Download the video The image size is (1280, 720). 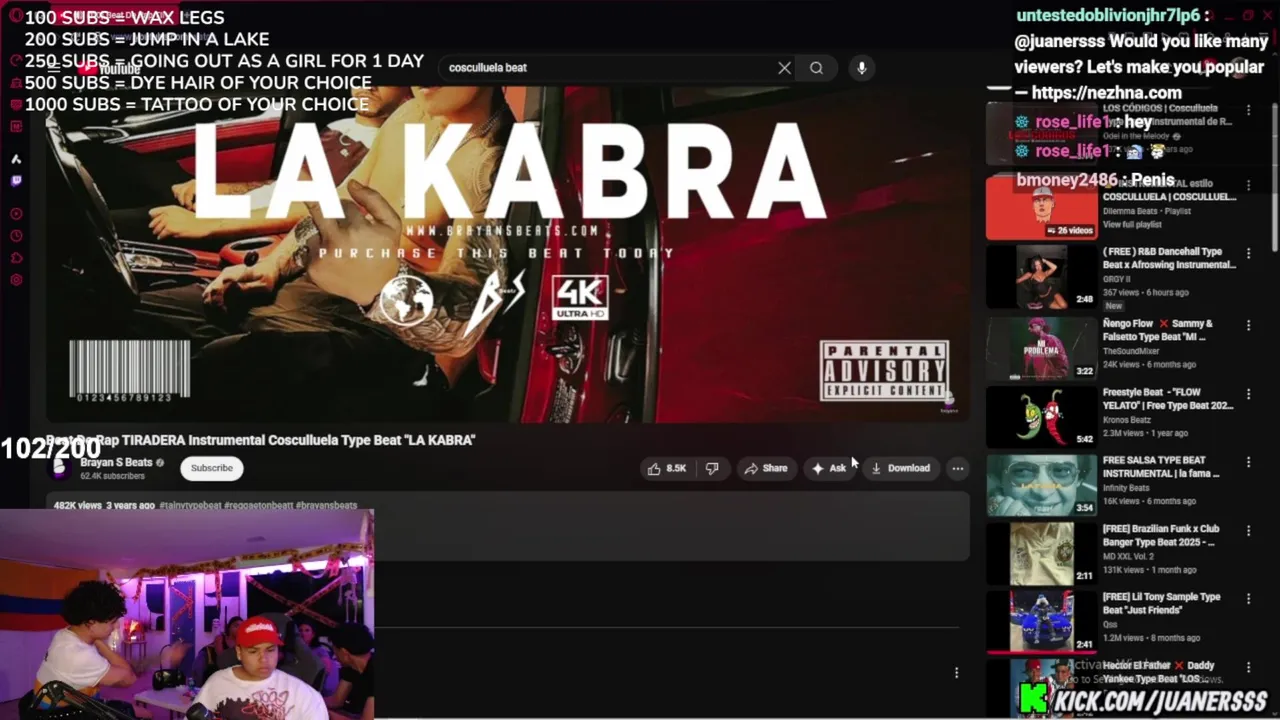tap(900, 468)
